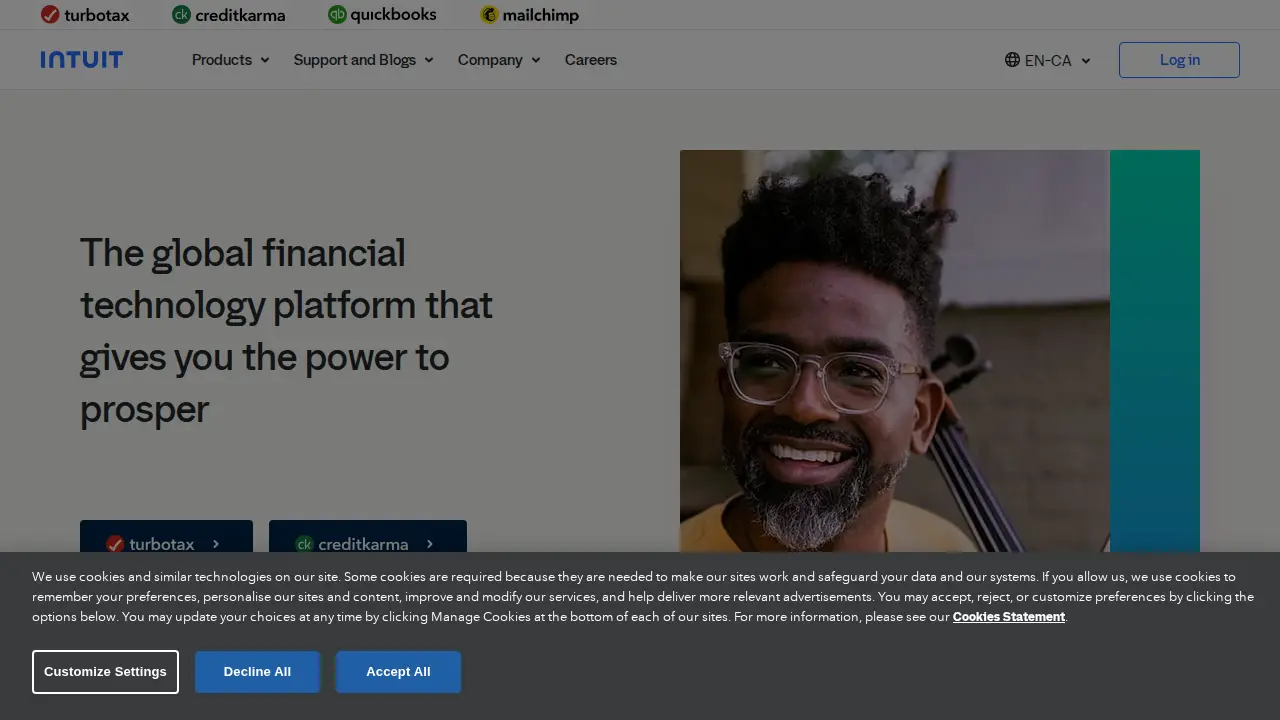Open the EN-CA language selector
Image resolution: width=1280 pixels, height=720 pixels.
[1048, 60]
